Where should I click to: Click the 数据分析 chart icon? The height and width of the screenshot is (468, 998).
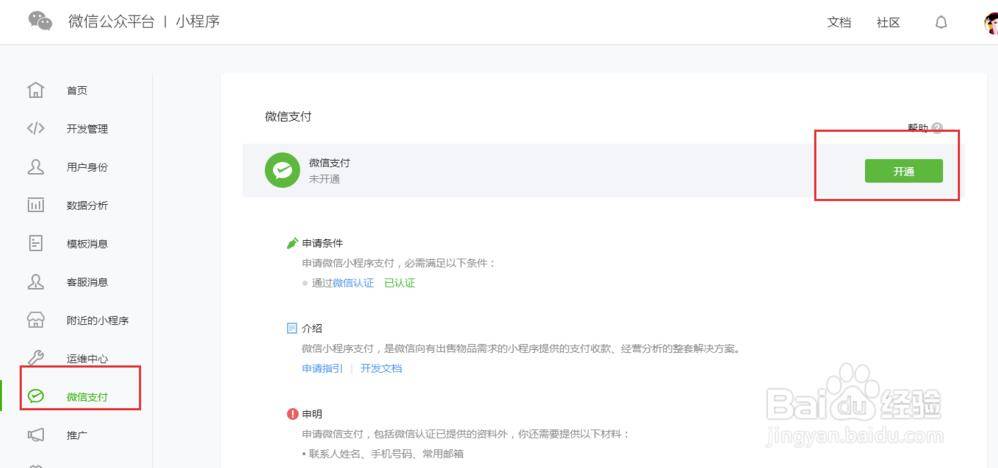pos(36,205)
